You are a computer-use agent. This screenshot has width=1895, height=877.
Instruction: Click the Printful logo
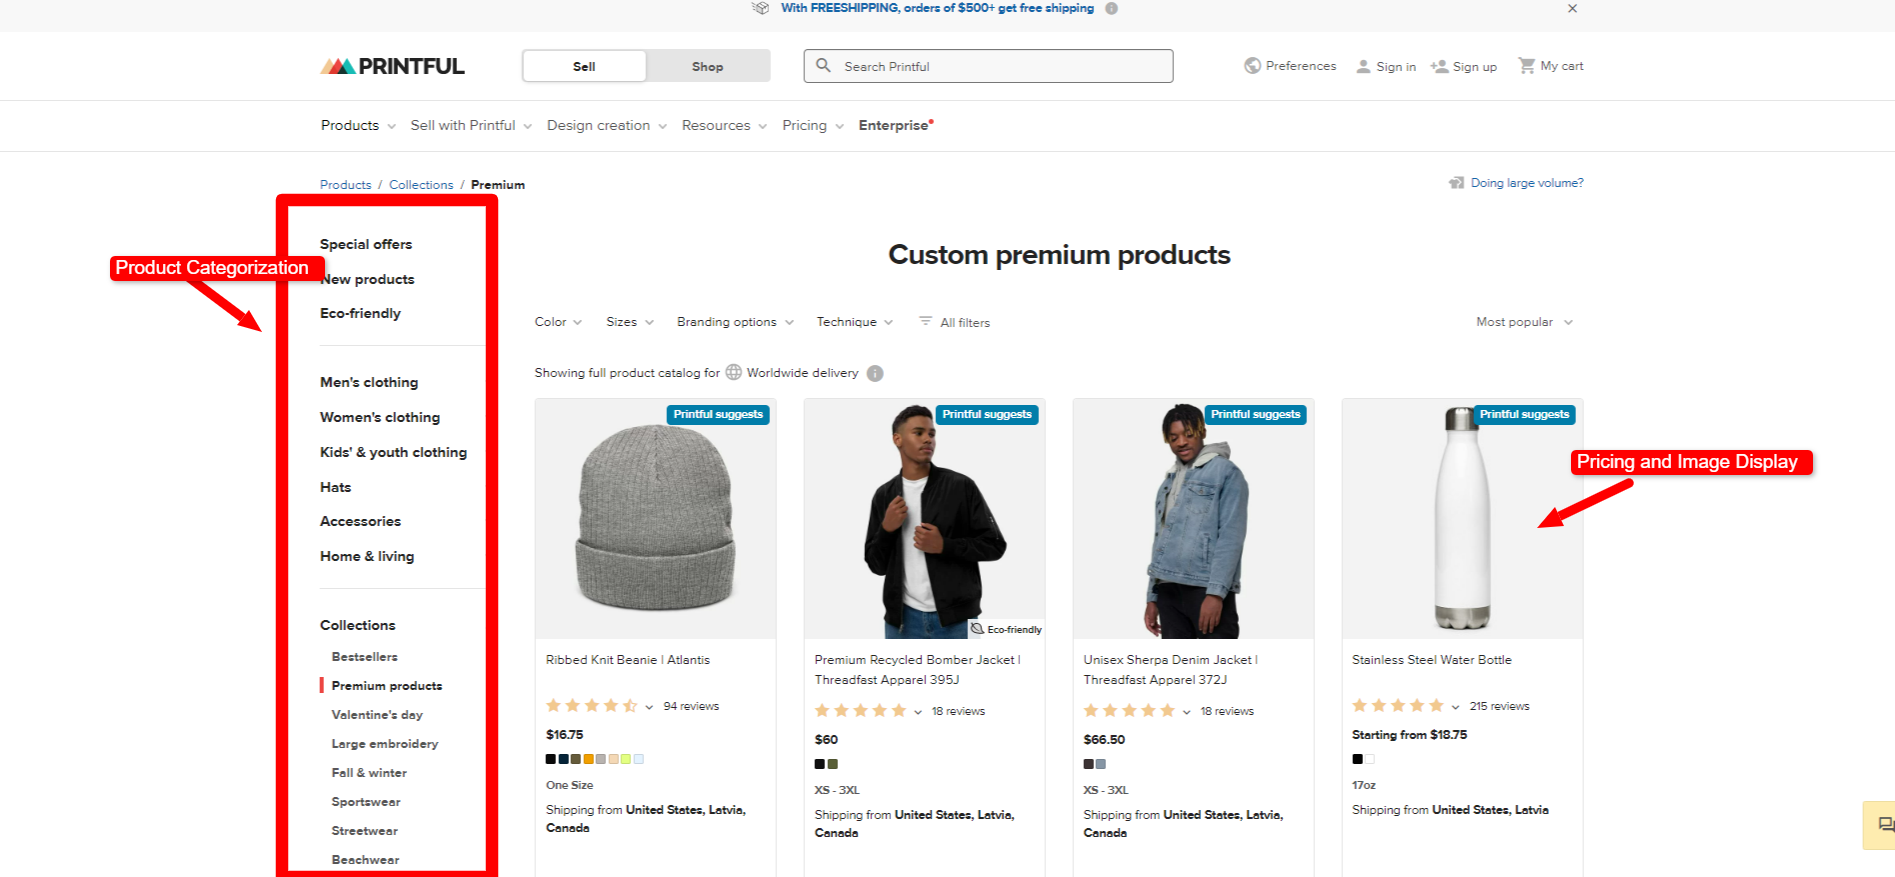[392, 66]
